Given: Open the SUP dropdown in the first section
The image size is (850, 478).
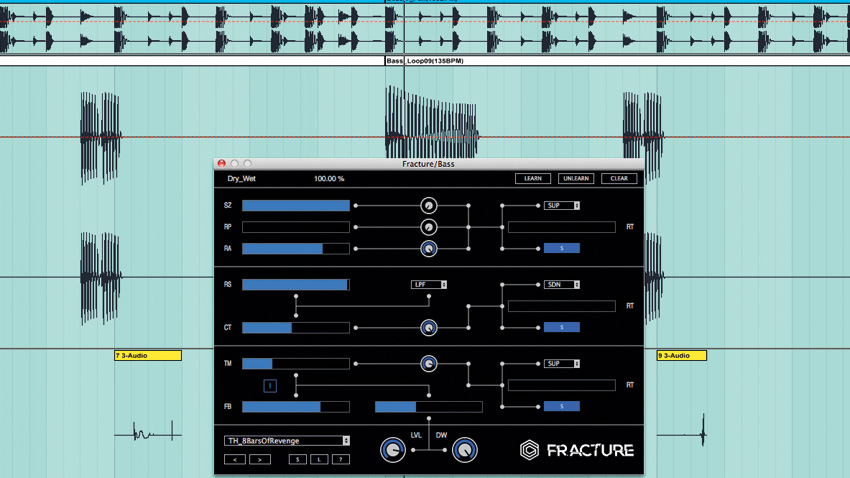Looking at the screenshot, I should pos(562,205).
